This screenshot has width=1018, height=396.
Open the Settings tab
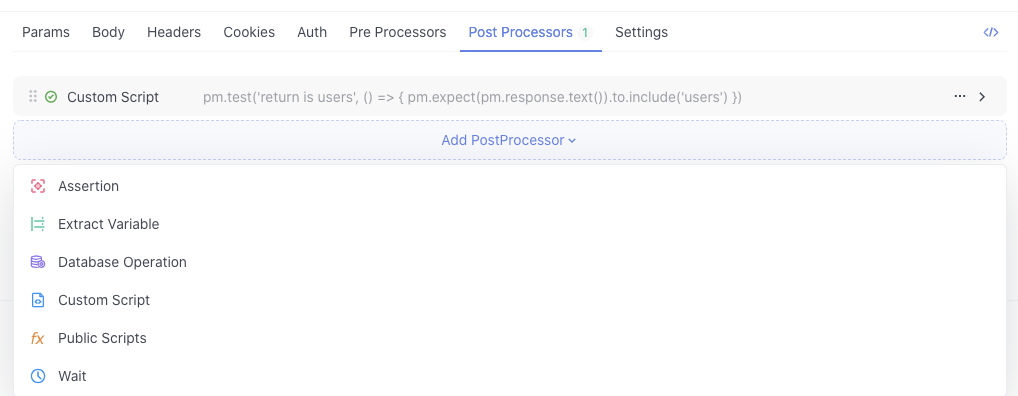tap(641, 32)
